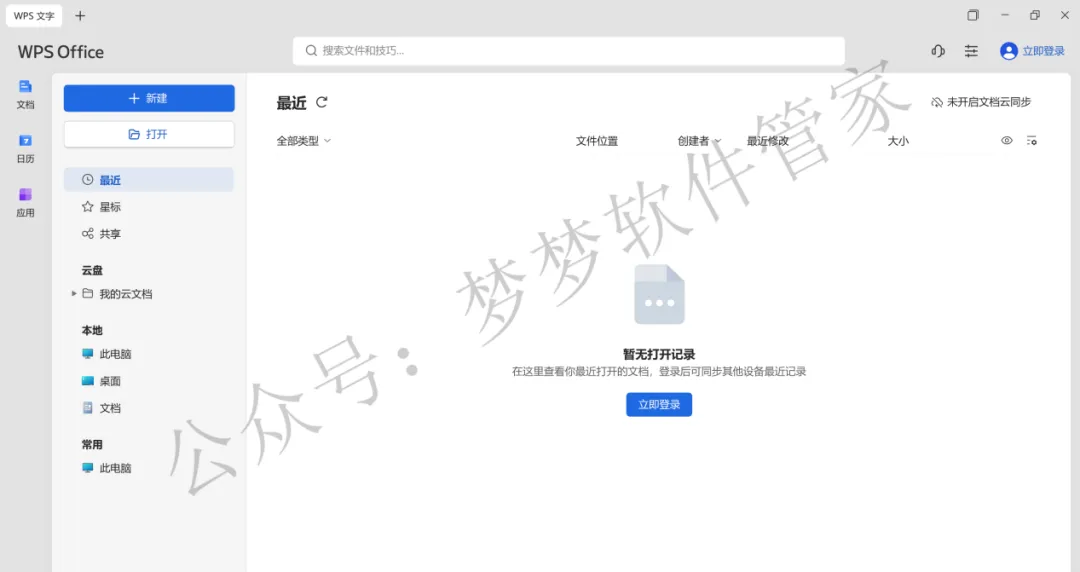The image size is (1080, 572).
Task: Click the magnifier search icon
Action: 311,50
